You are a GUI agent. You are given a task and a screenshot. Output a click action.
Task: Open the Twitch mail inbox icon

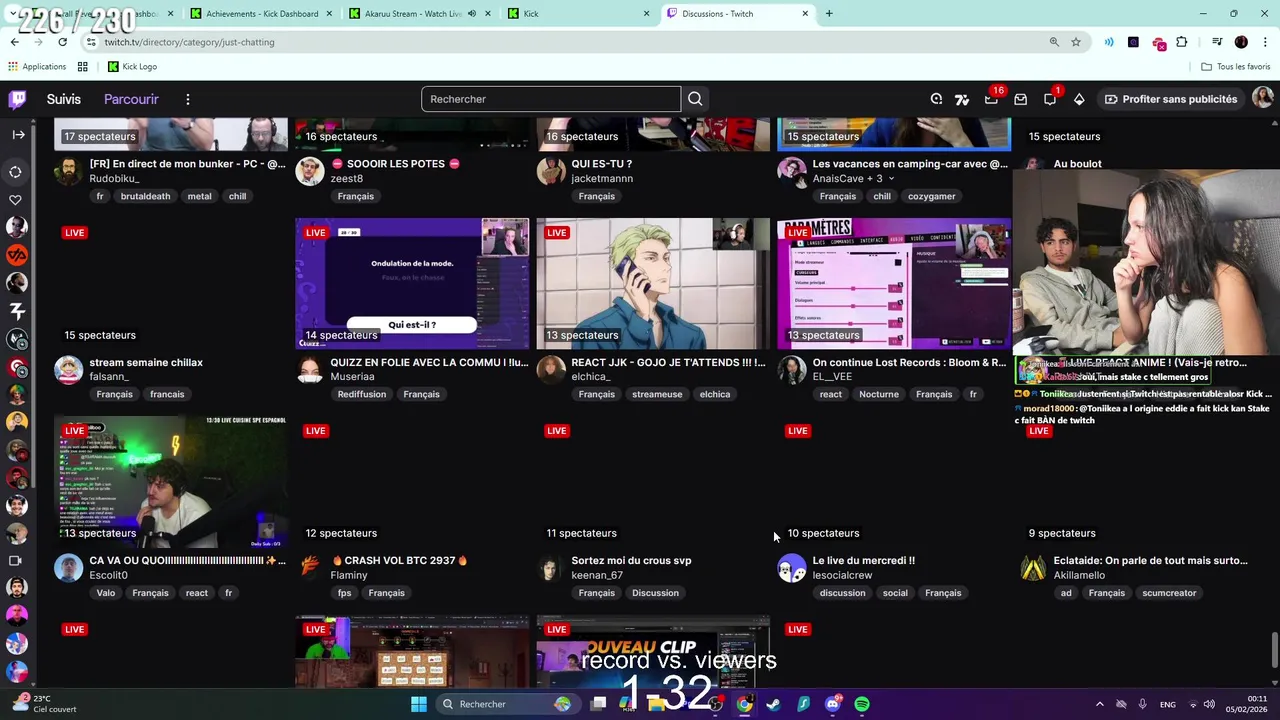(x=1020, y=99)
